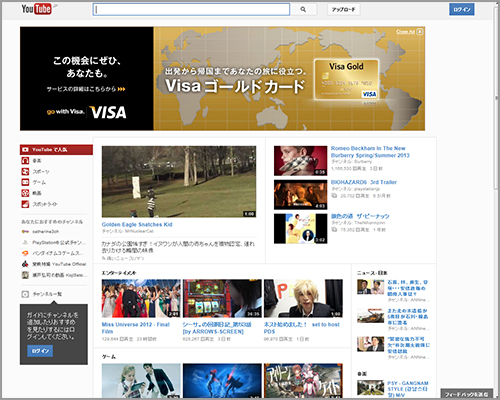Open the Visa Gold card banner image
500x400 pixels.
346,80
